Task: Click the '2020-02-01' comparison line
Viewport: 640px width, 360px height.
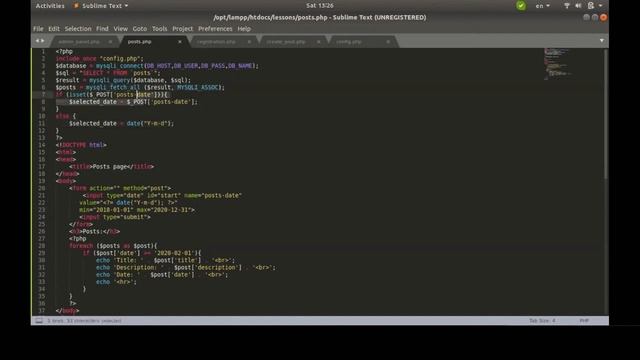Action: 142,253
